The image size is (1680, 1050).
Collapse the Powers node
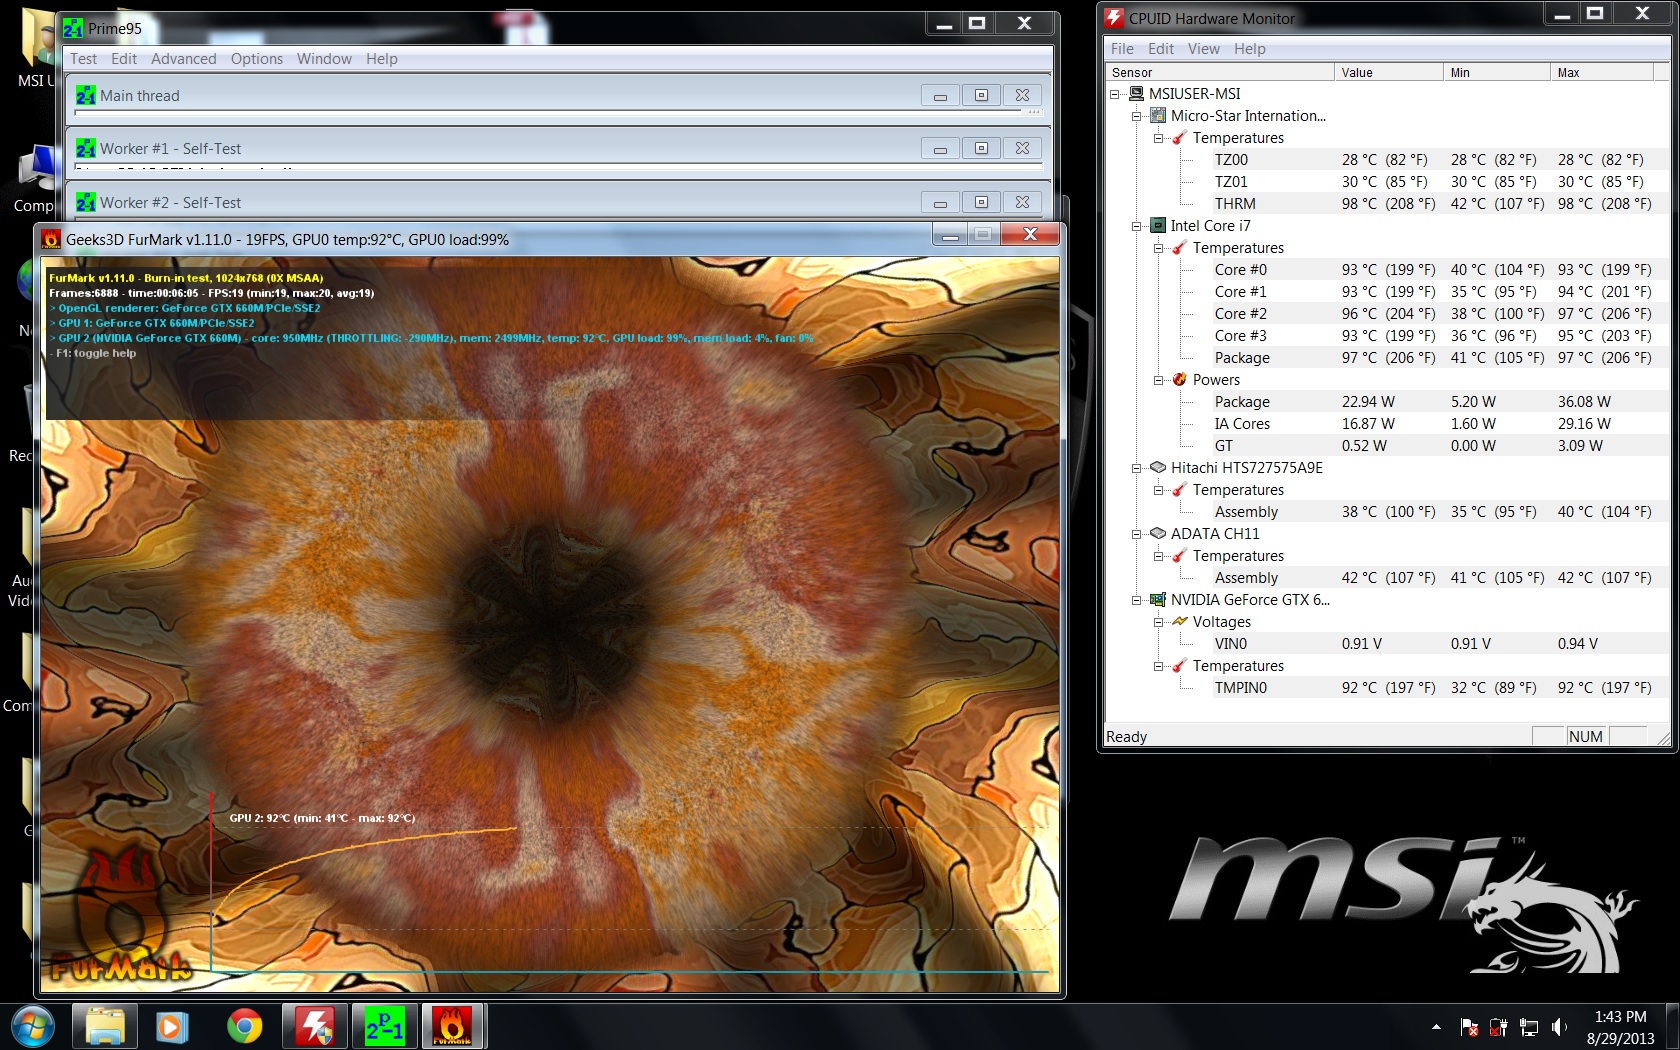point(1159,380)
